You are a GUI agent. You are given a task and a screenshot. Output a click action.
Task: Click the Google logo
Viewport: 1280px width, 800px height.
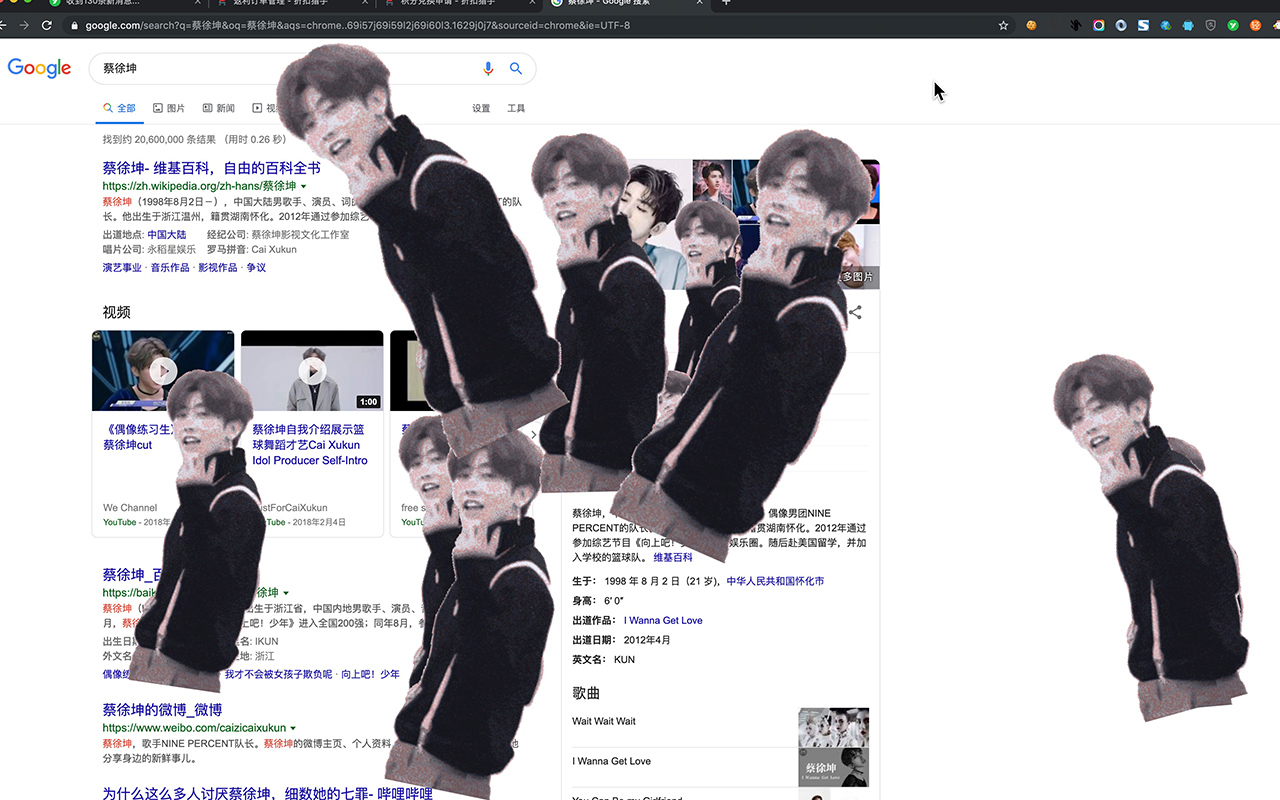tap(39, 68)
